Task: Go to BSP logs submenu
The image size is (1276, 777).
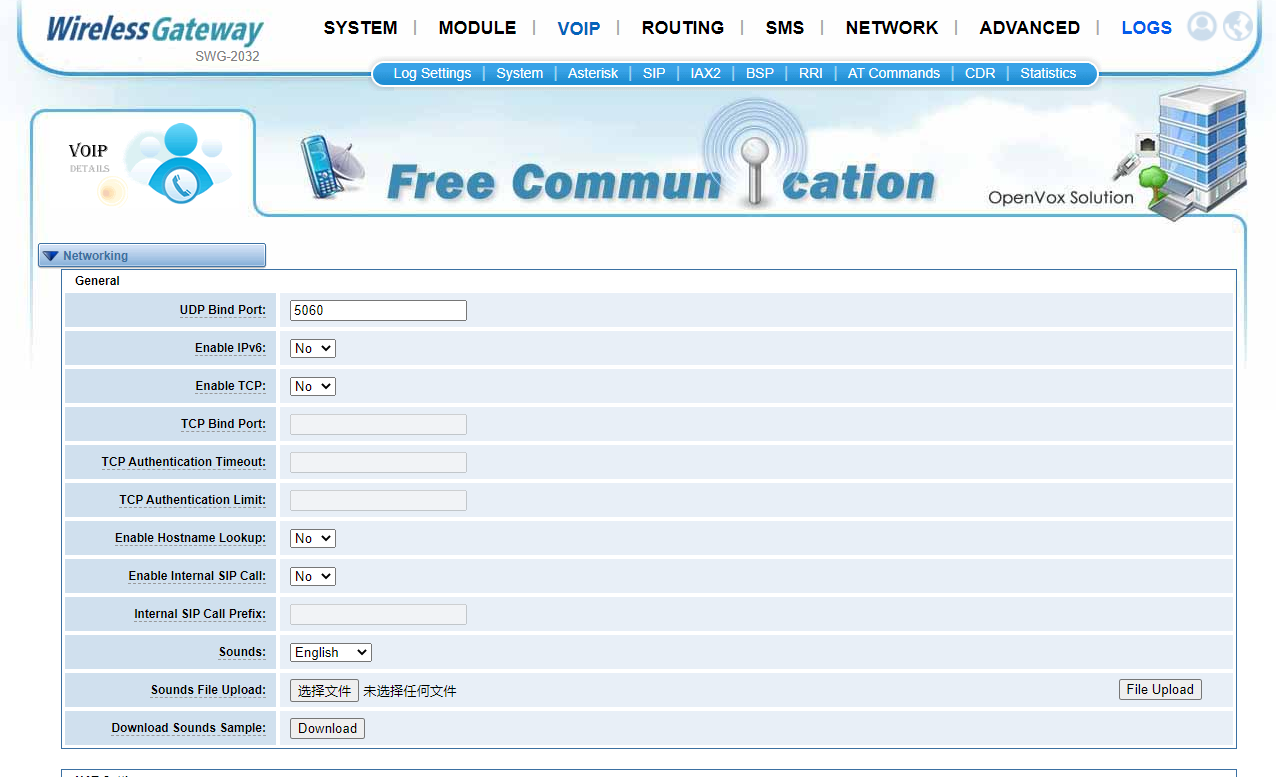Action: [x=760, y=73]
